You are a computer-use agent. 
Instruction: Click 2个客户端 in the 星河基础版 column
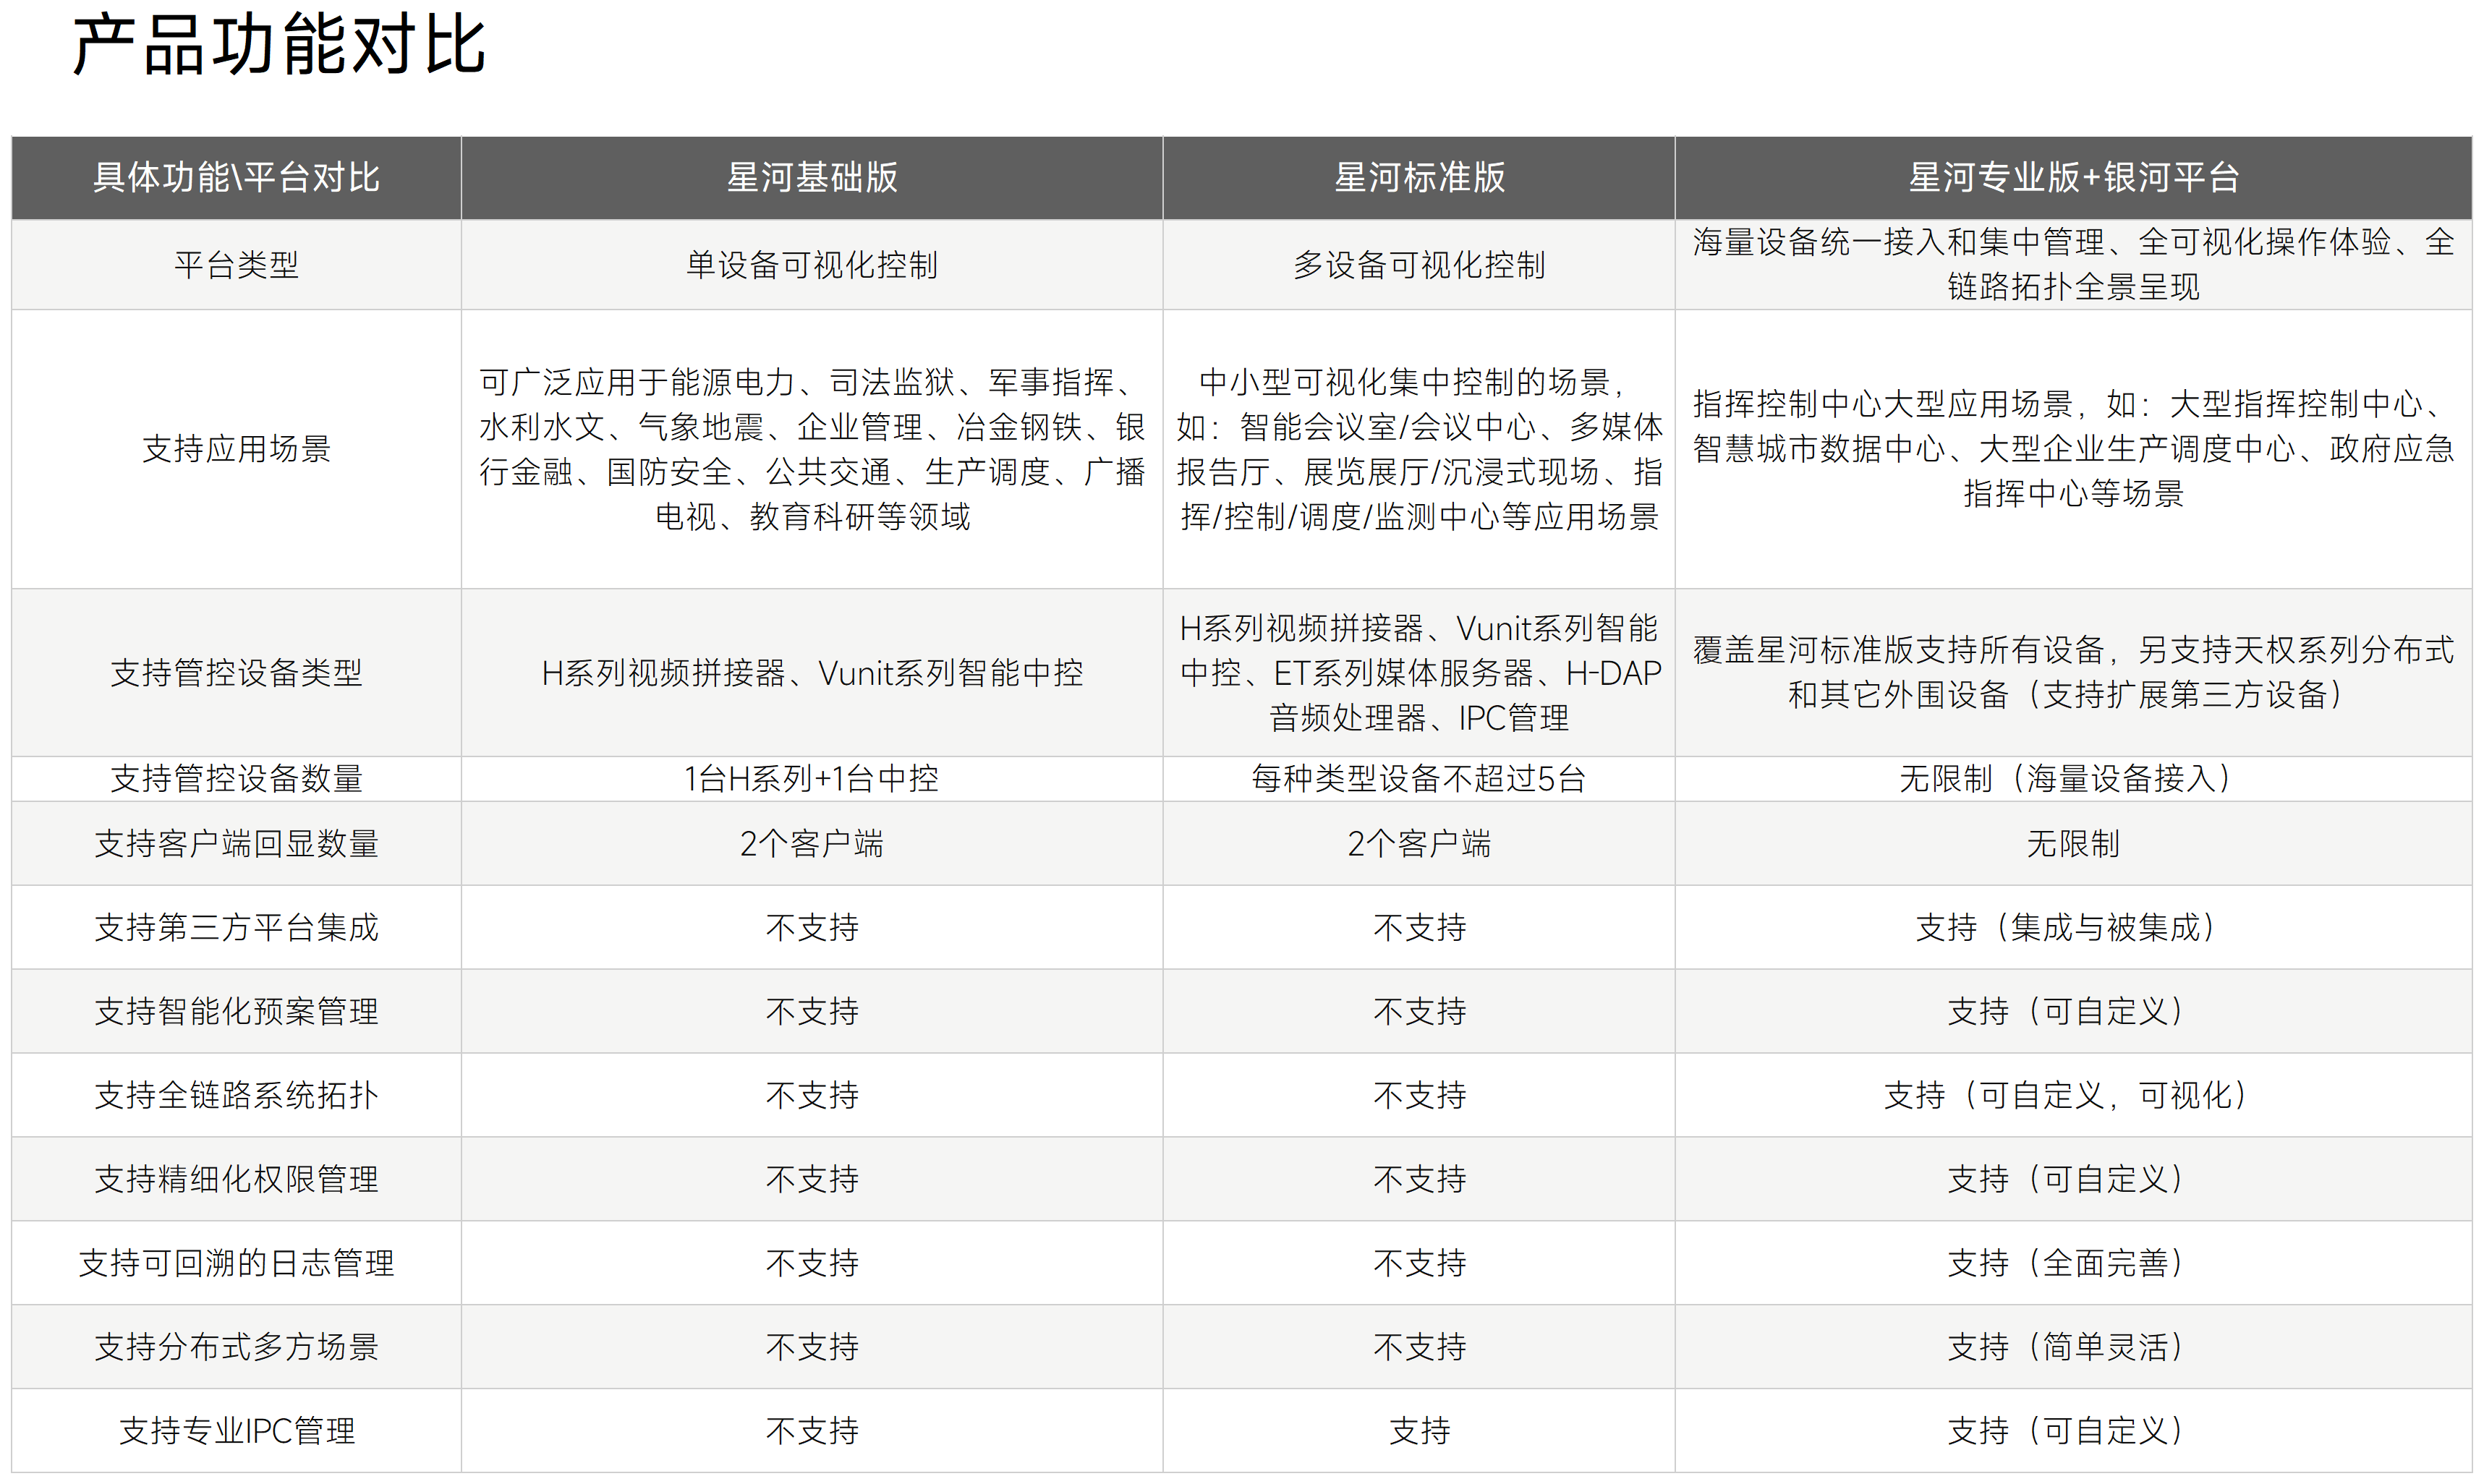(x=812, y=844)
